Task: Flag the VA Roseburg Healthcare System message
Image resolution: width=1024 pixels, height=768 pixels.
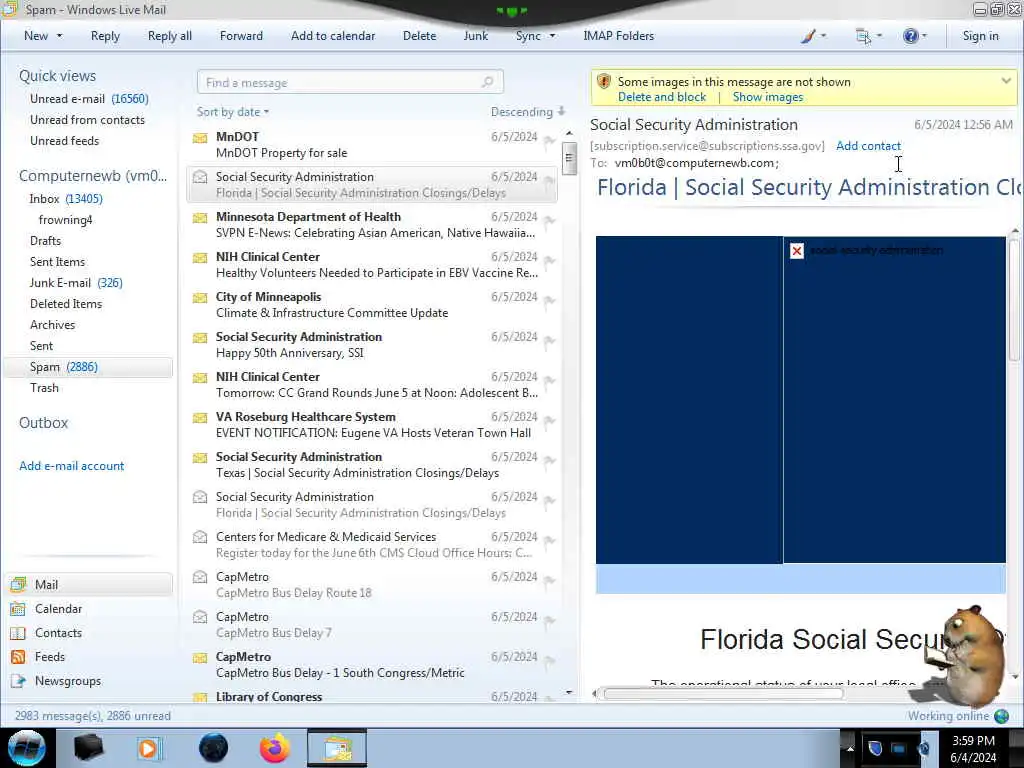Action: point(550,421)
